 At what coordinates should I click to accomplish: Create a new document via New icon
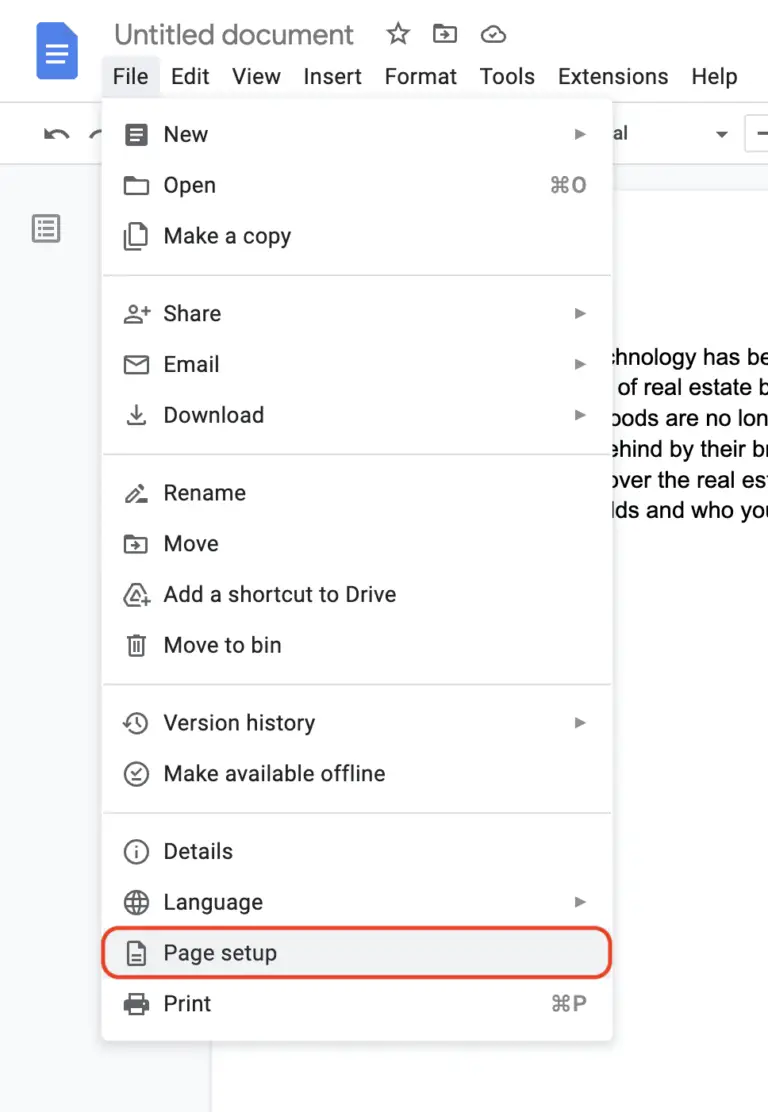point(136,134)
